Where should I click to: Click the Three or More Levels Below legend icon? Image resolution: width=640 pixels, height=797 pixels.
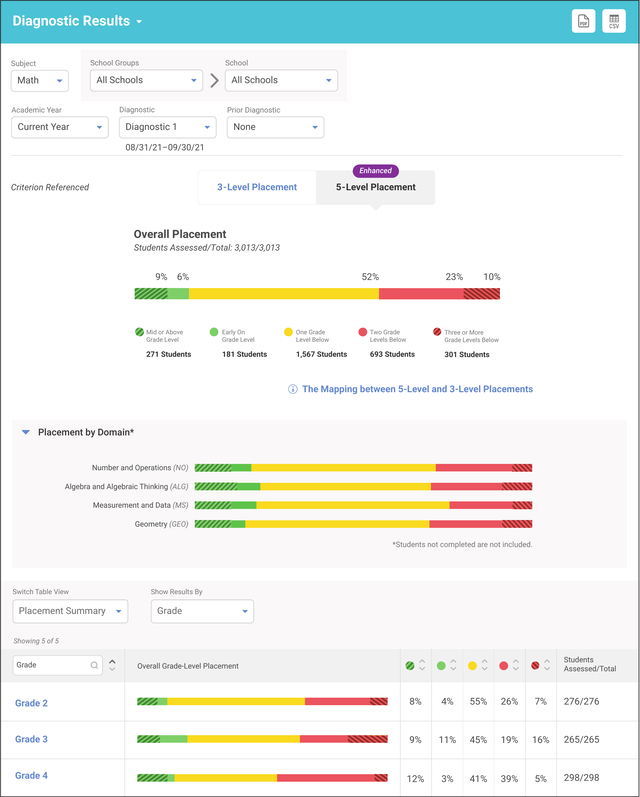click(x=437, y=332)
